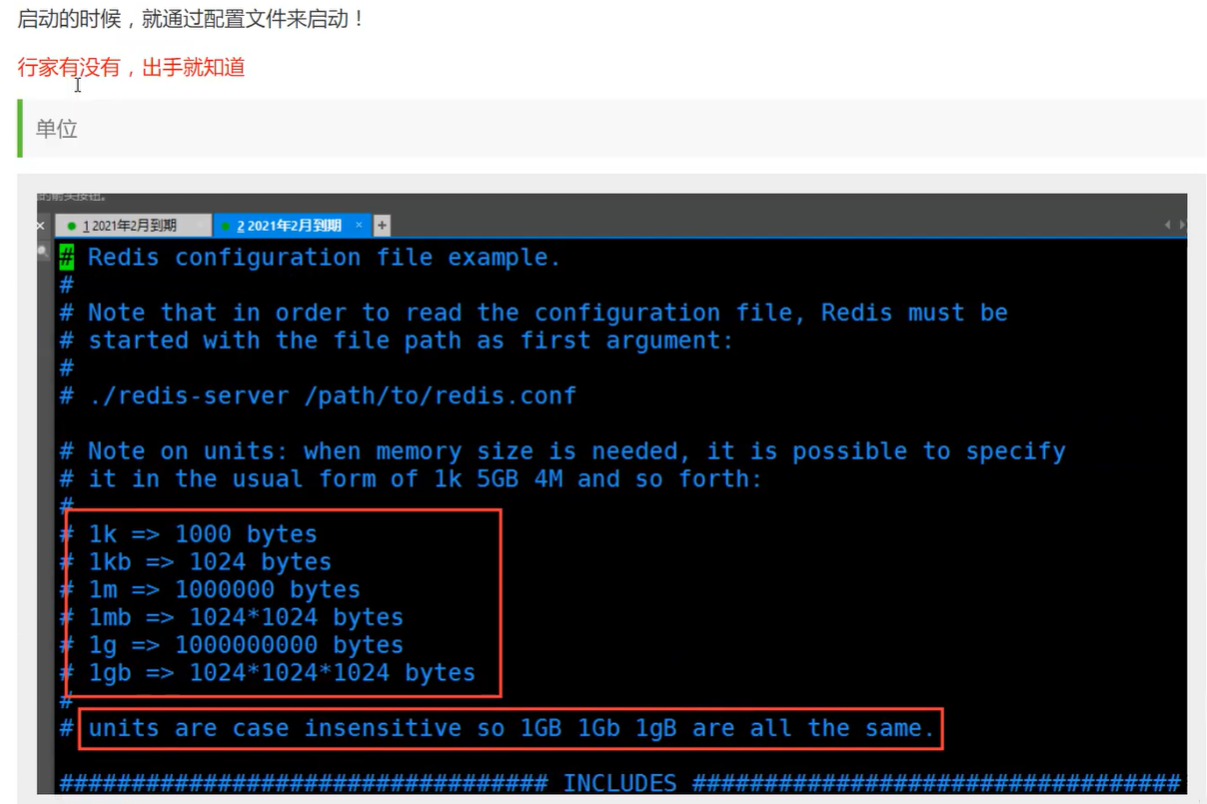The height and width of the screenshot is (804, 1207).
Task: Click the right tab-scroll arrow
Action: (1181, 226)
